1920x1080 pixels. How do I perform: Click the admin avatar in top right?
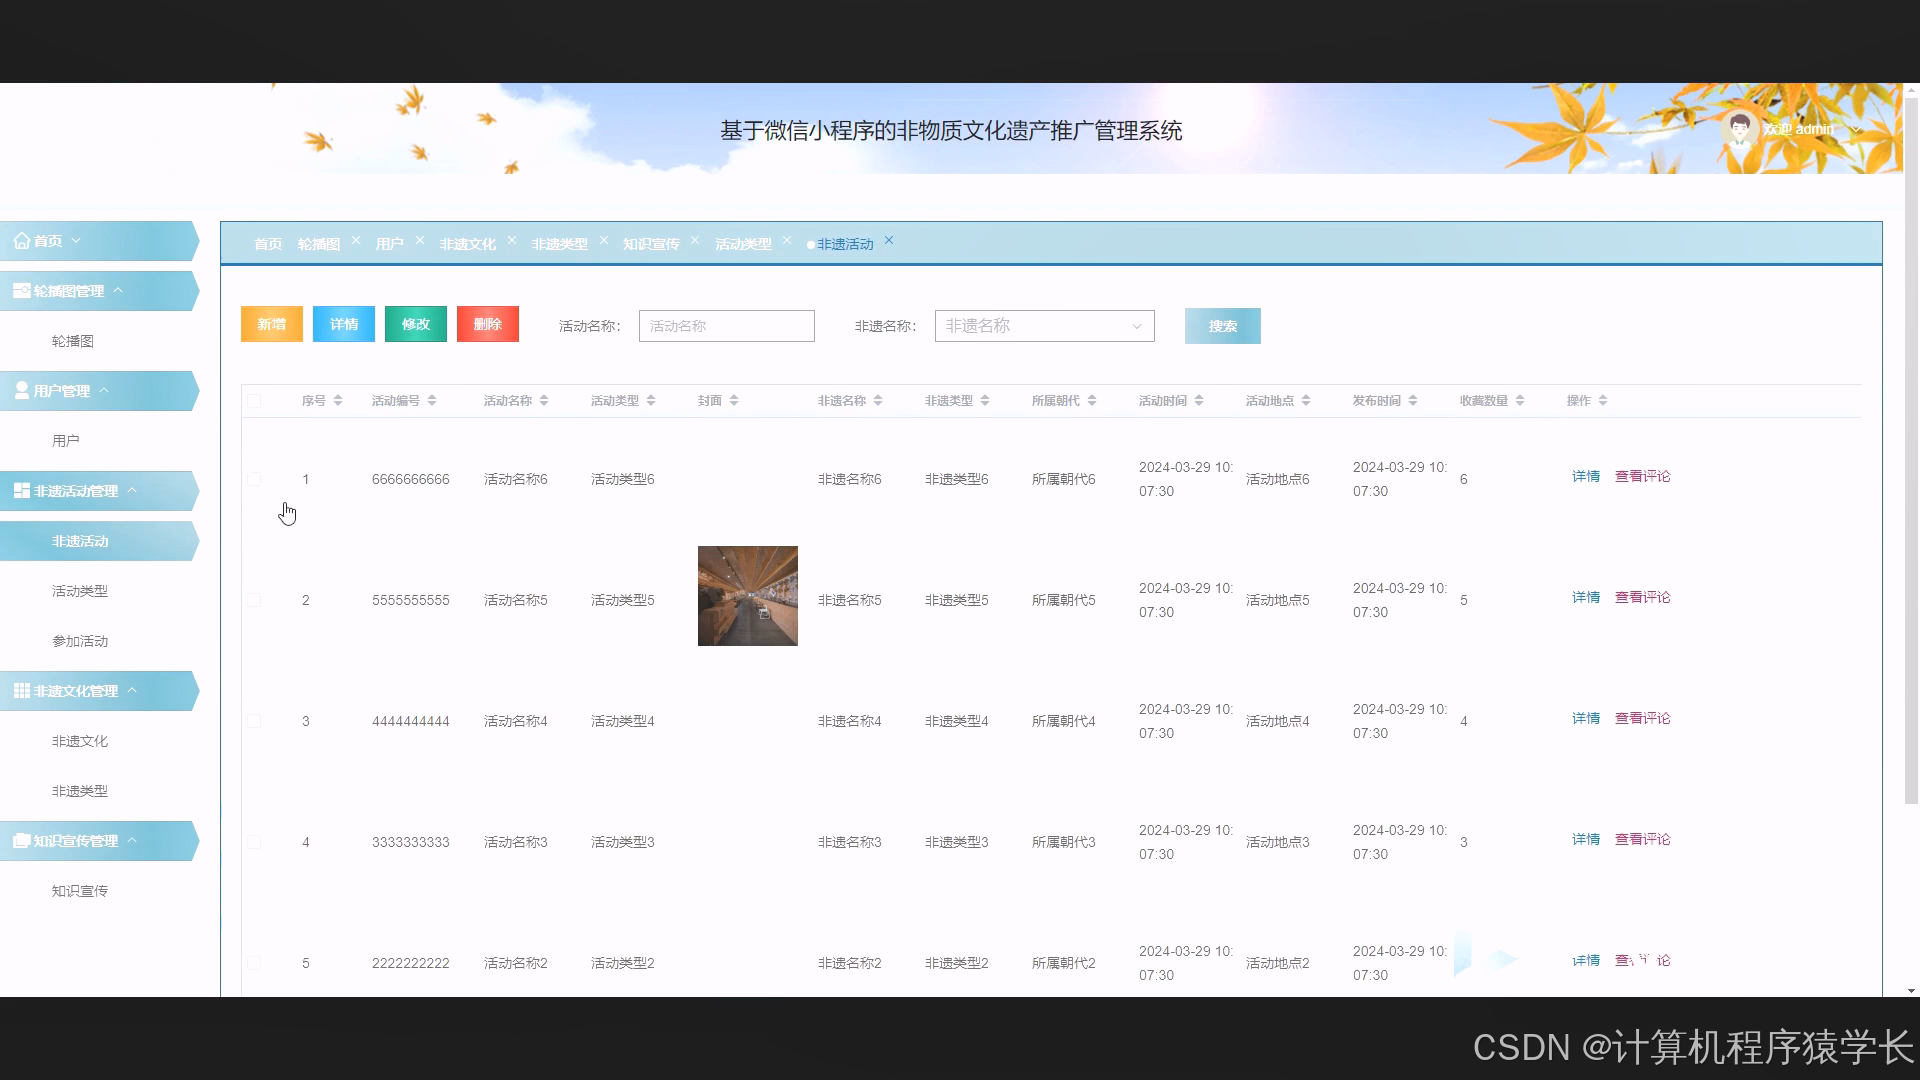click(x=1740, y=128)
